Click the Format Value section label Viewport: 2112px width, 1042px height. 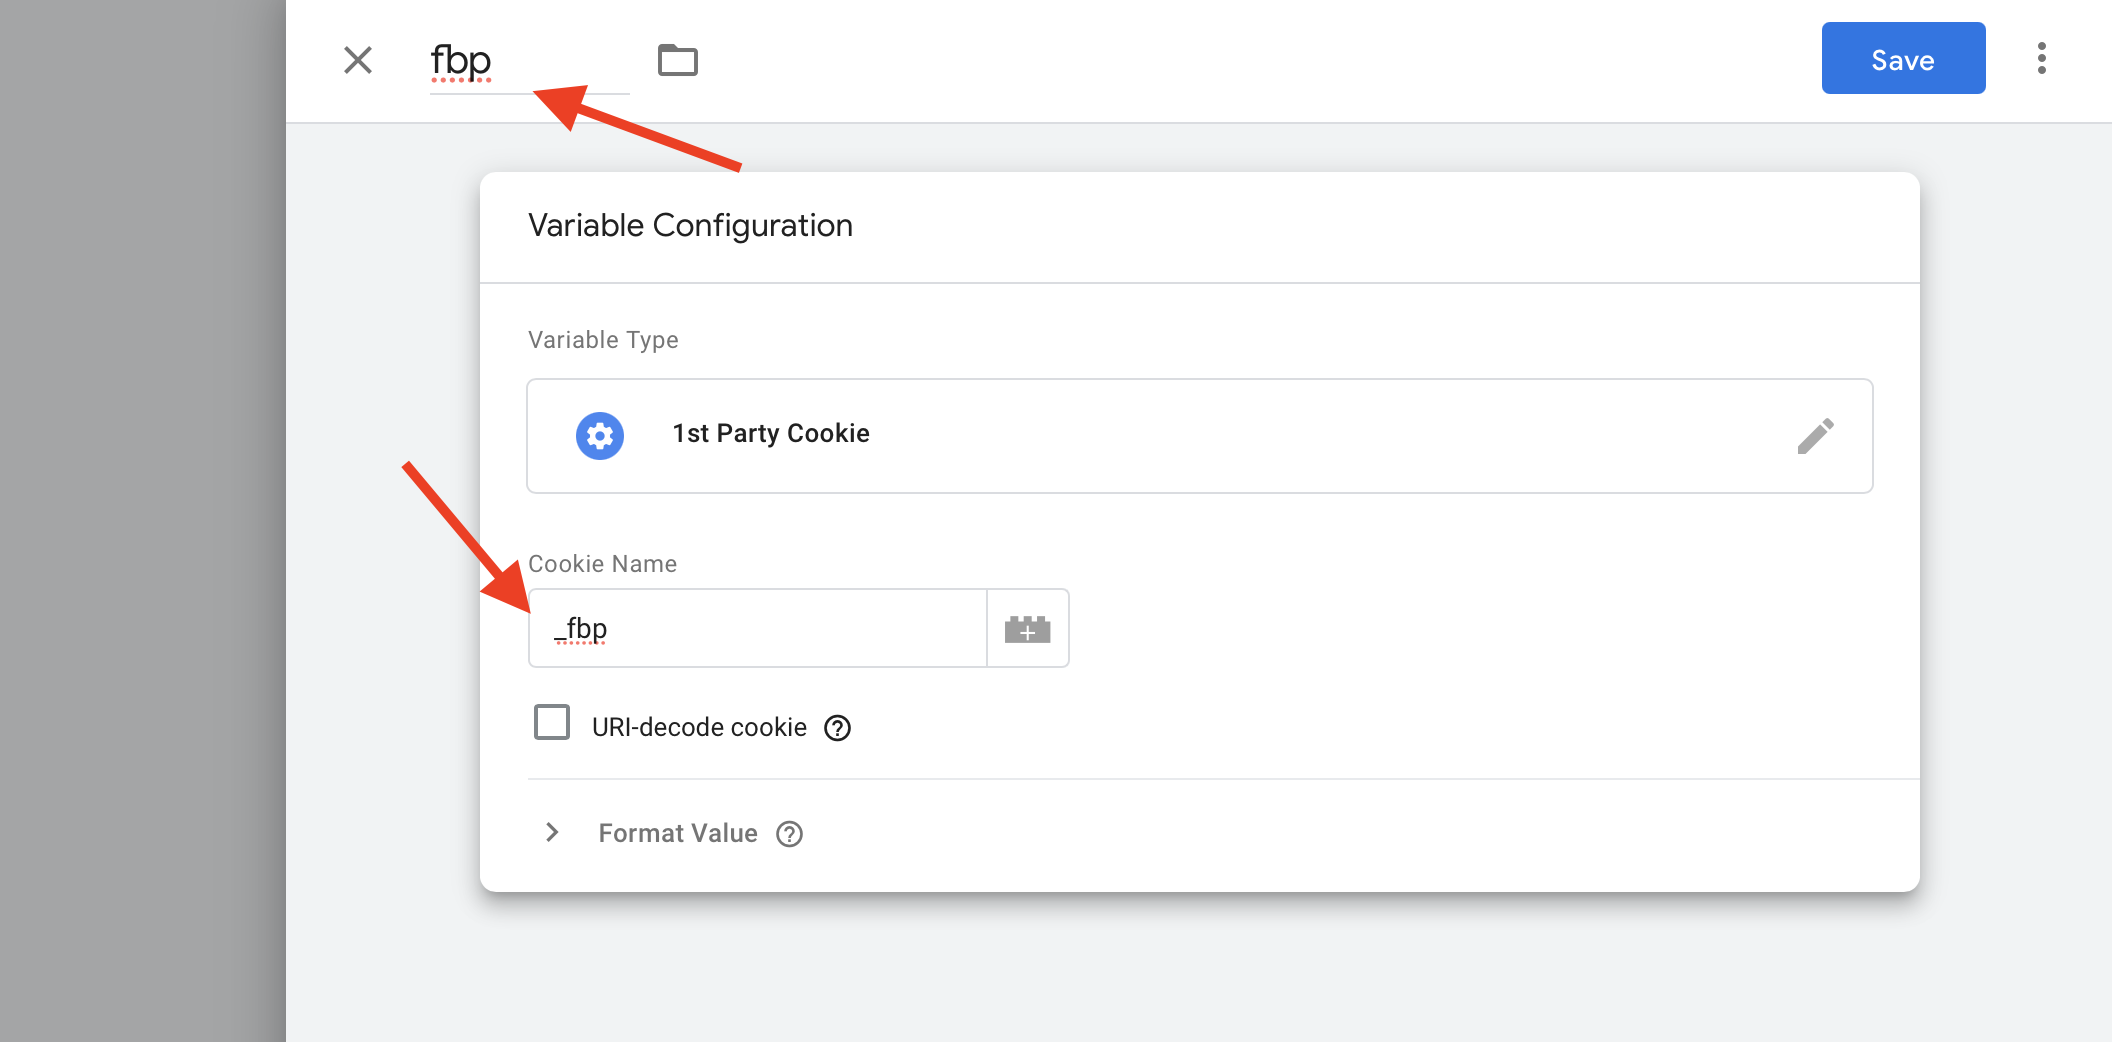pos(678,833)
